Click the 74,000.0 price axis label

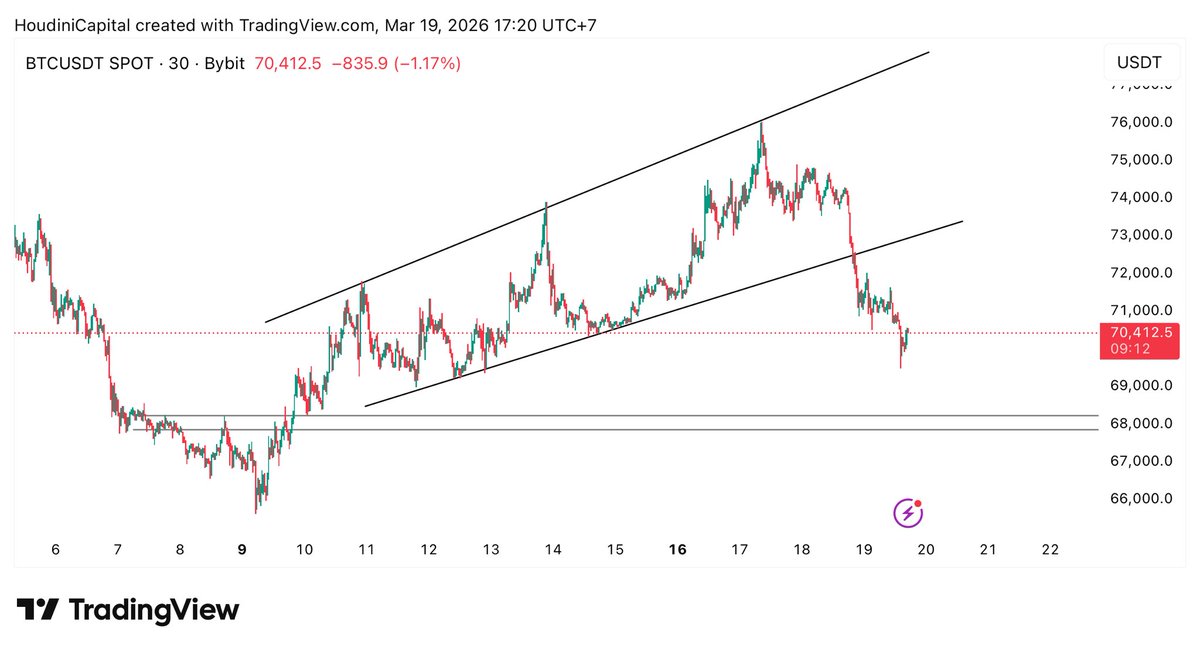(1141, 197)
